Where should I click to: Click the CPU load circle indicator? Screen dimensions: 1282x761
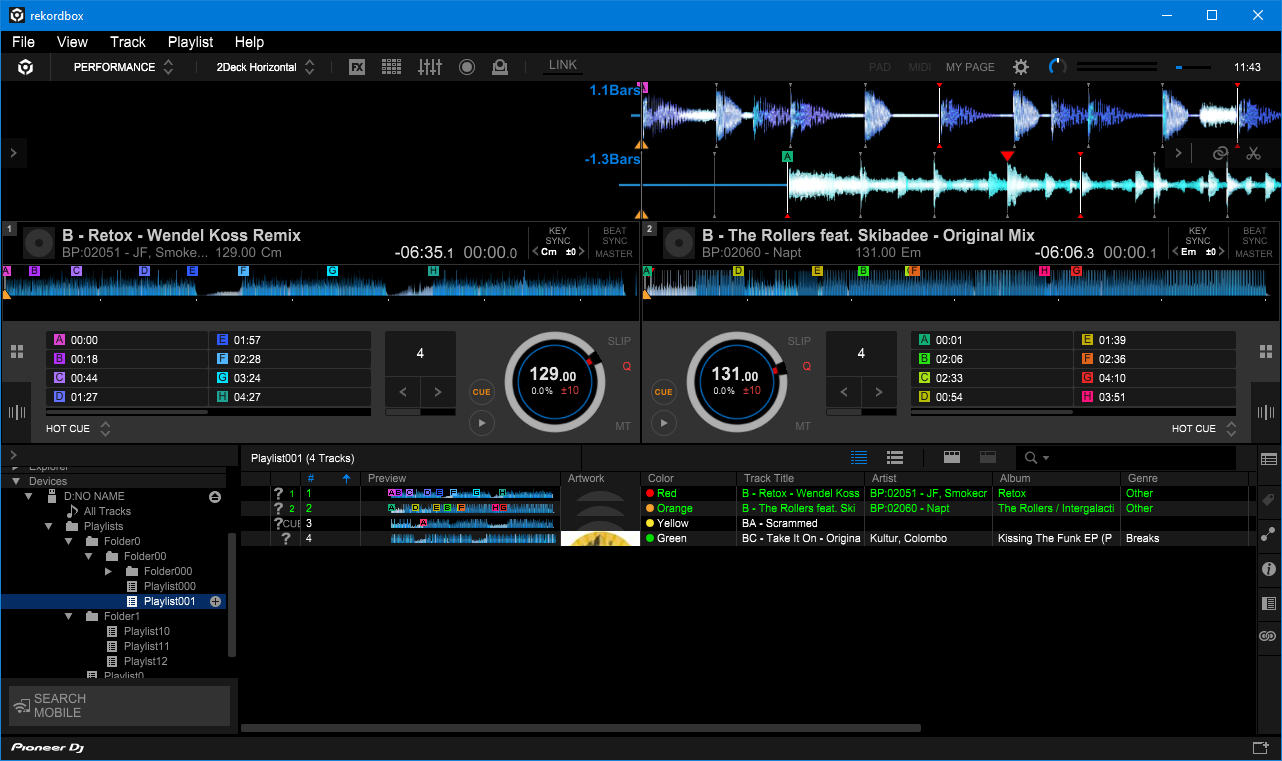(x=1057, y=67)
